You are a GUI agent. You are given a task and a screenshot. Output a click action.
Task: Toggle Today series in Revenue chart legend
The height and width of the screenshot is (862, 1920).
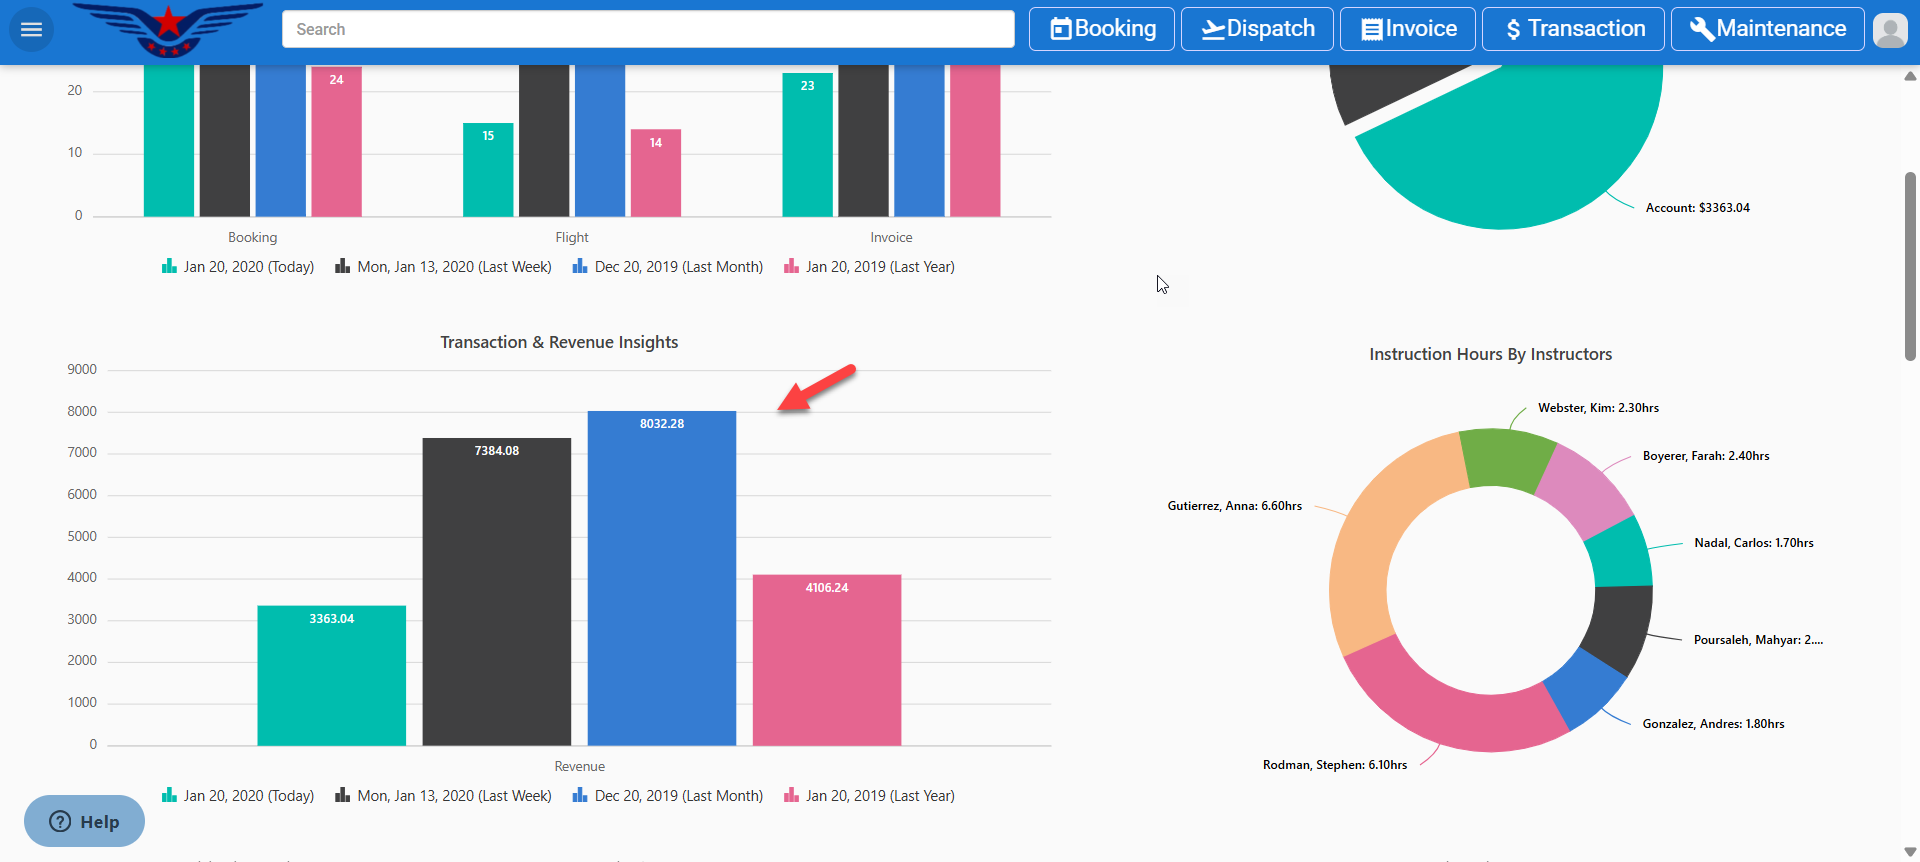[x=238, y=796]
